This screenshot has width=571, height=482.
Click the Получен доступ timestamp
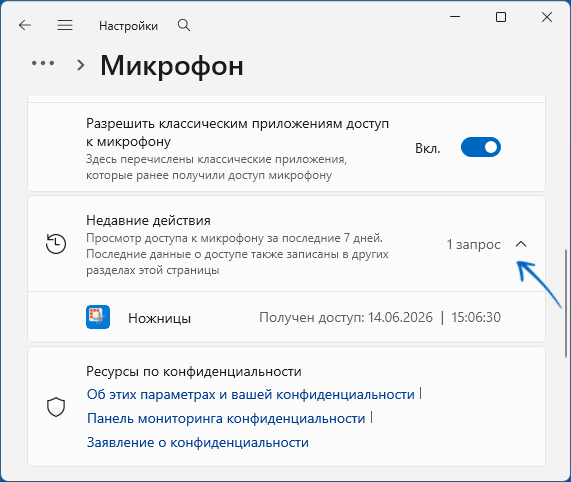pos(380,317)
